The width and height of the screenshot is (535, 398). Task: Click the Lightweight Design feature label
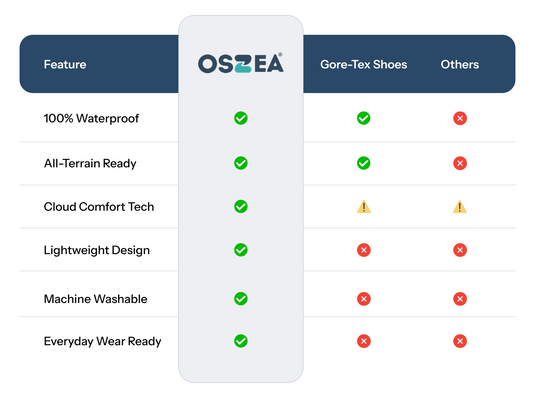(97, 250)
